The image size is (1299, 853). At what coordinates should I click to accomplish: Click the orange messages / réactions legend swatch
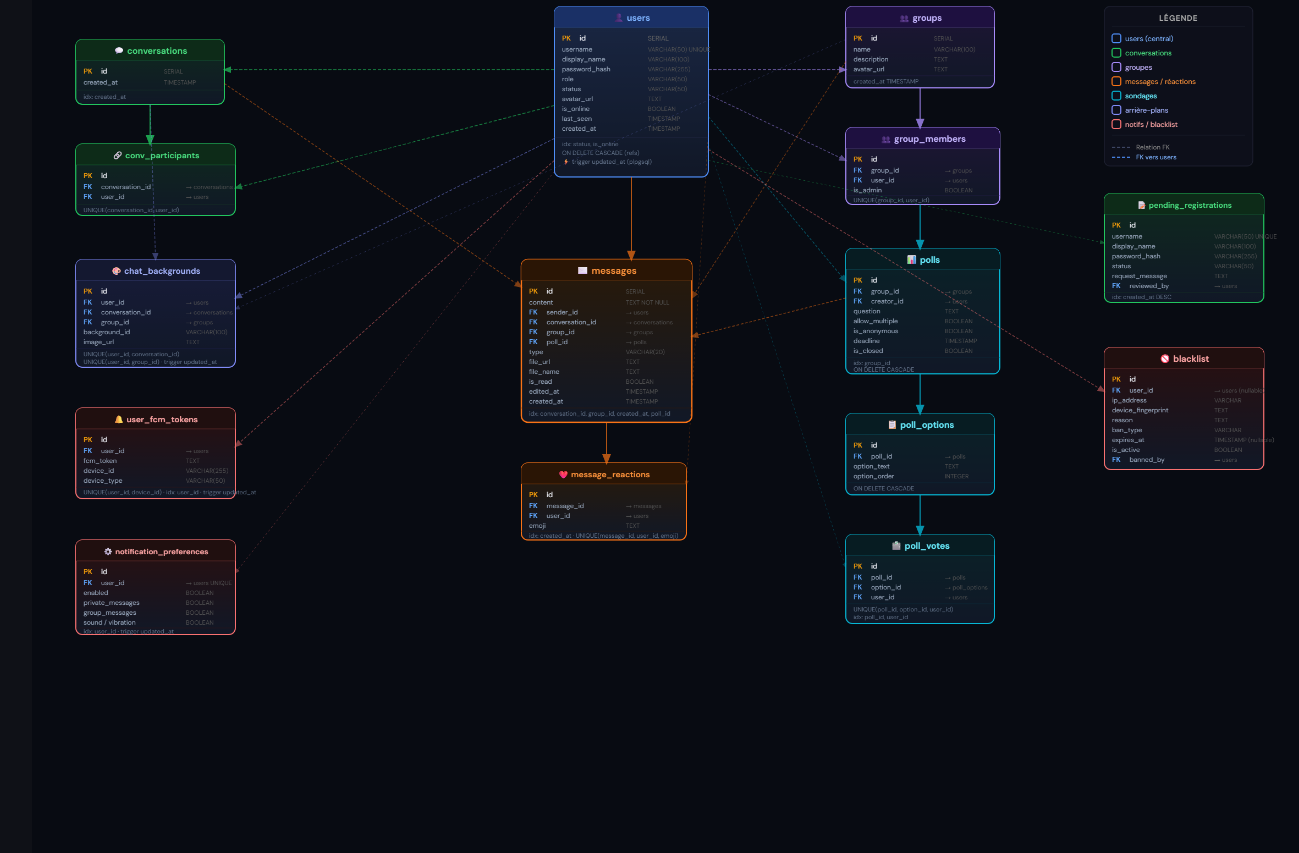[x=1116, y=82]
